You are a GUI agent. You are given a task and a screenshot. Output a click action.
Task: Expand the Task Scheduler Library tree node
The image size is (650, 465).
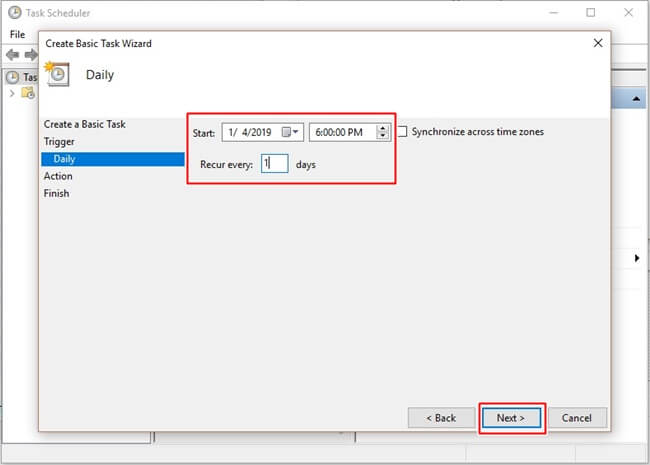click(x=12, y=93)
